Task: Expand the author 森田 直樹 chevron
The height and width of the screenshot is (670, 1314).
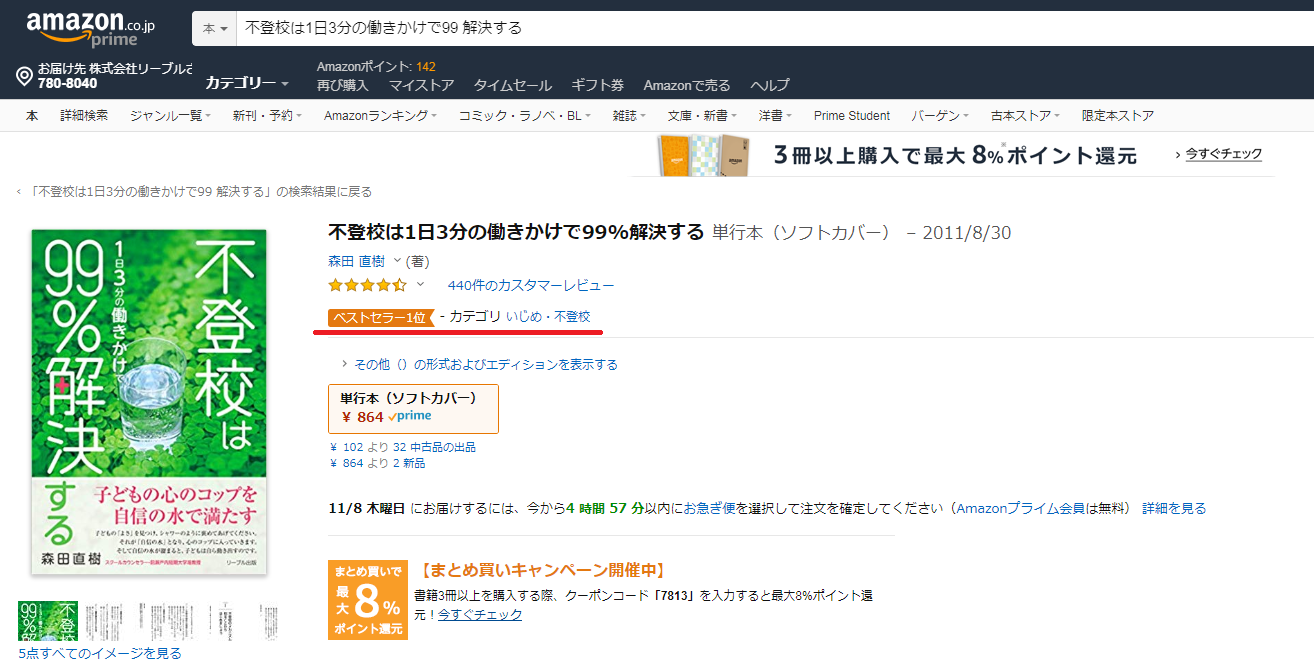Action: point(397,261)
